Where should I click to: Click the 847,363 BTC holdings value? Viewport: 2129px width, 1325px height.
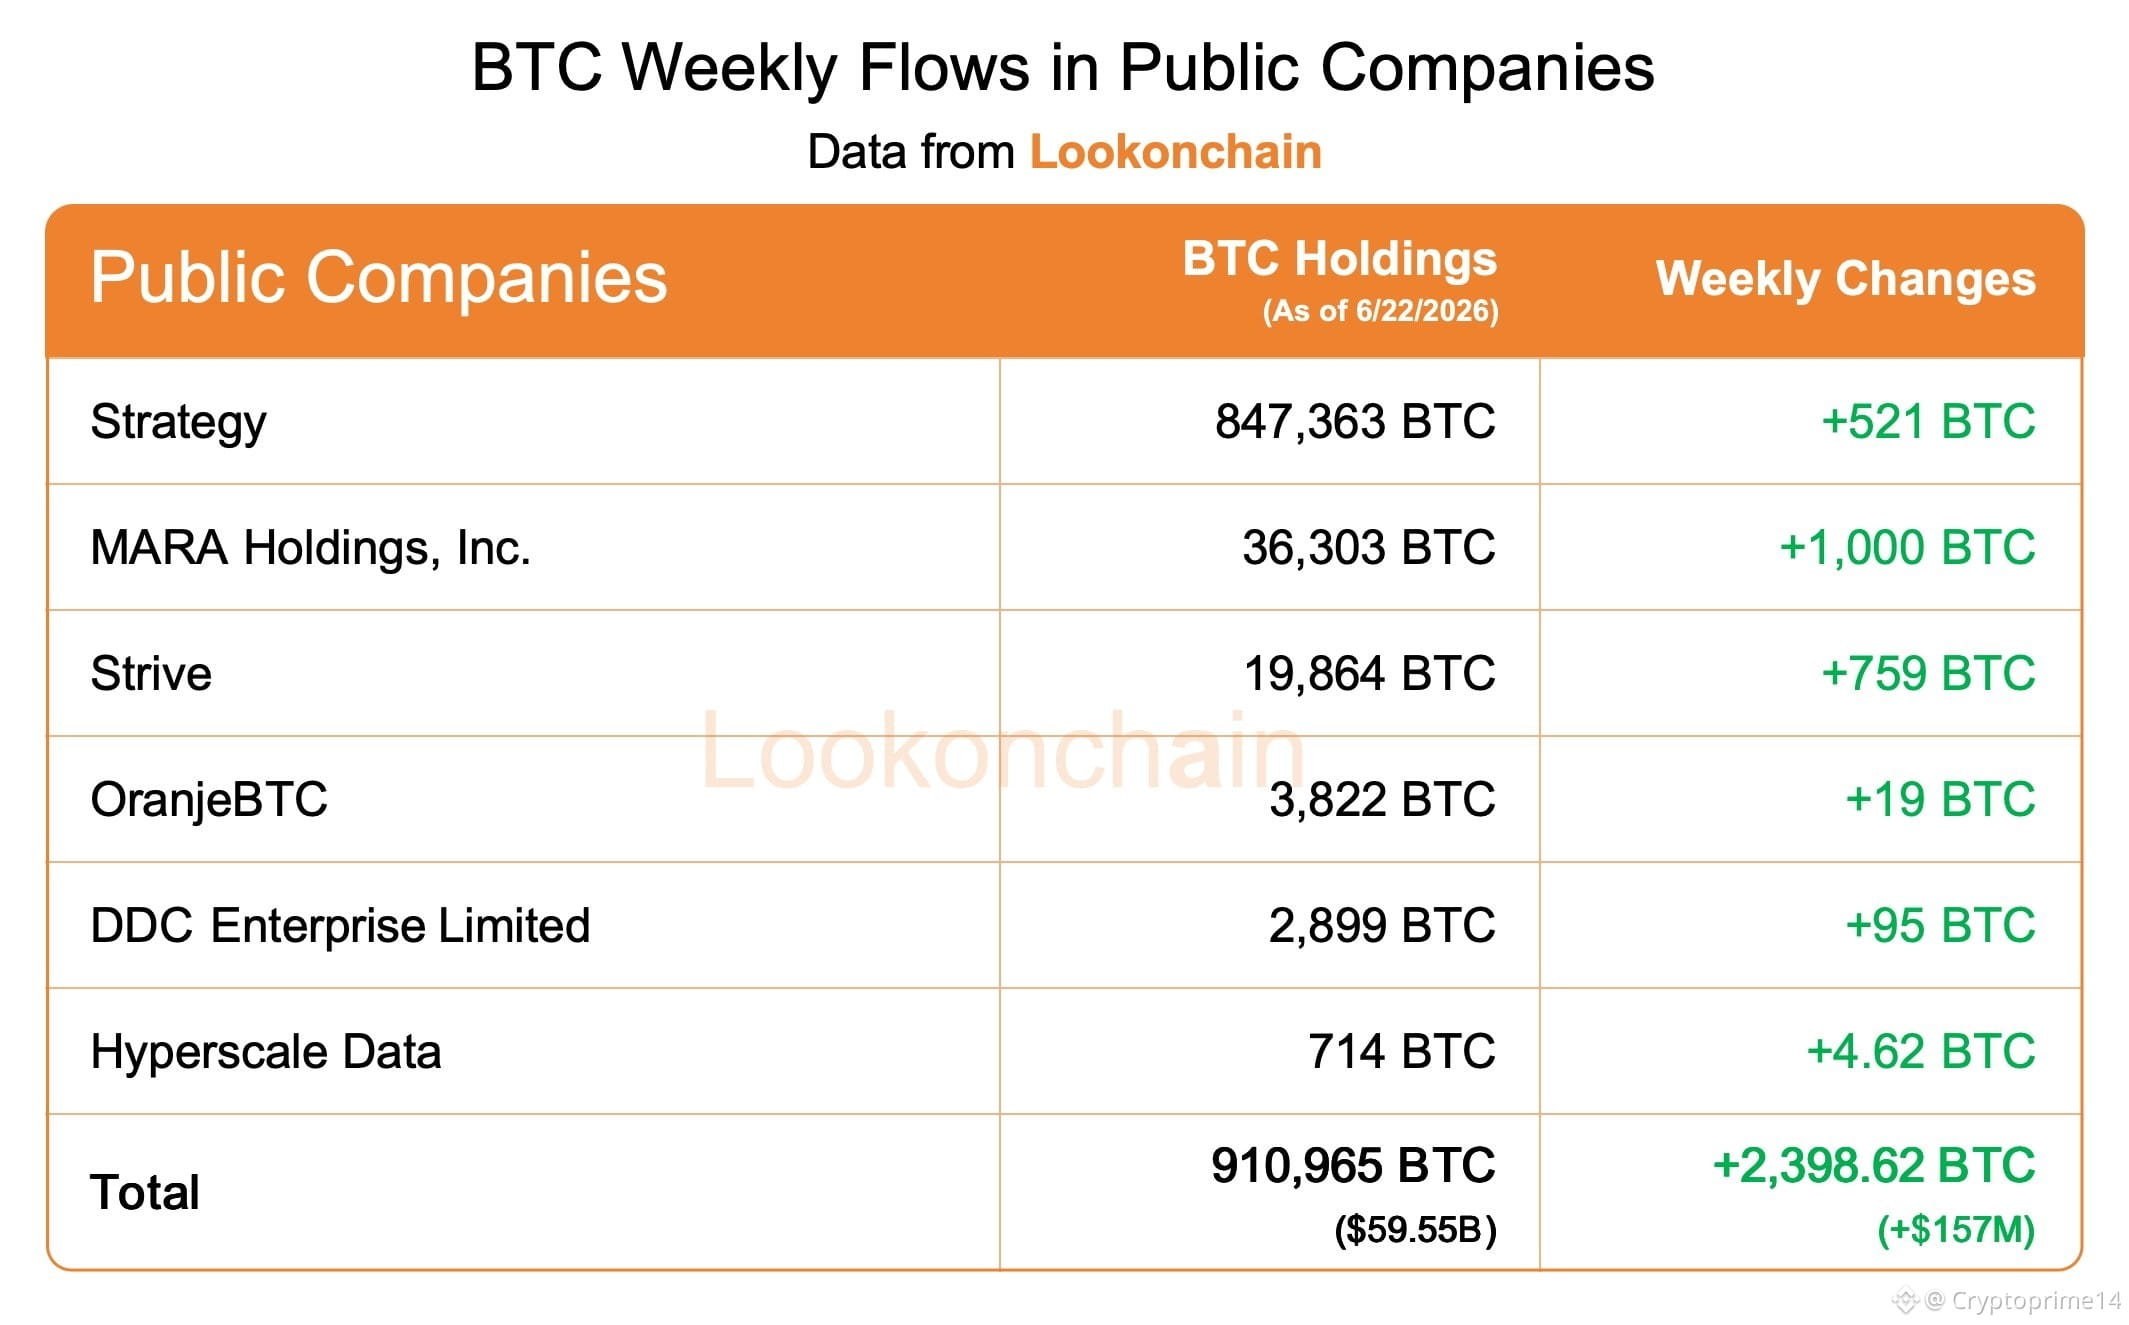pyautogui.click(x=1355, y=421)
